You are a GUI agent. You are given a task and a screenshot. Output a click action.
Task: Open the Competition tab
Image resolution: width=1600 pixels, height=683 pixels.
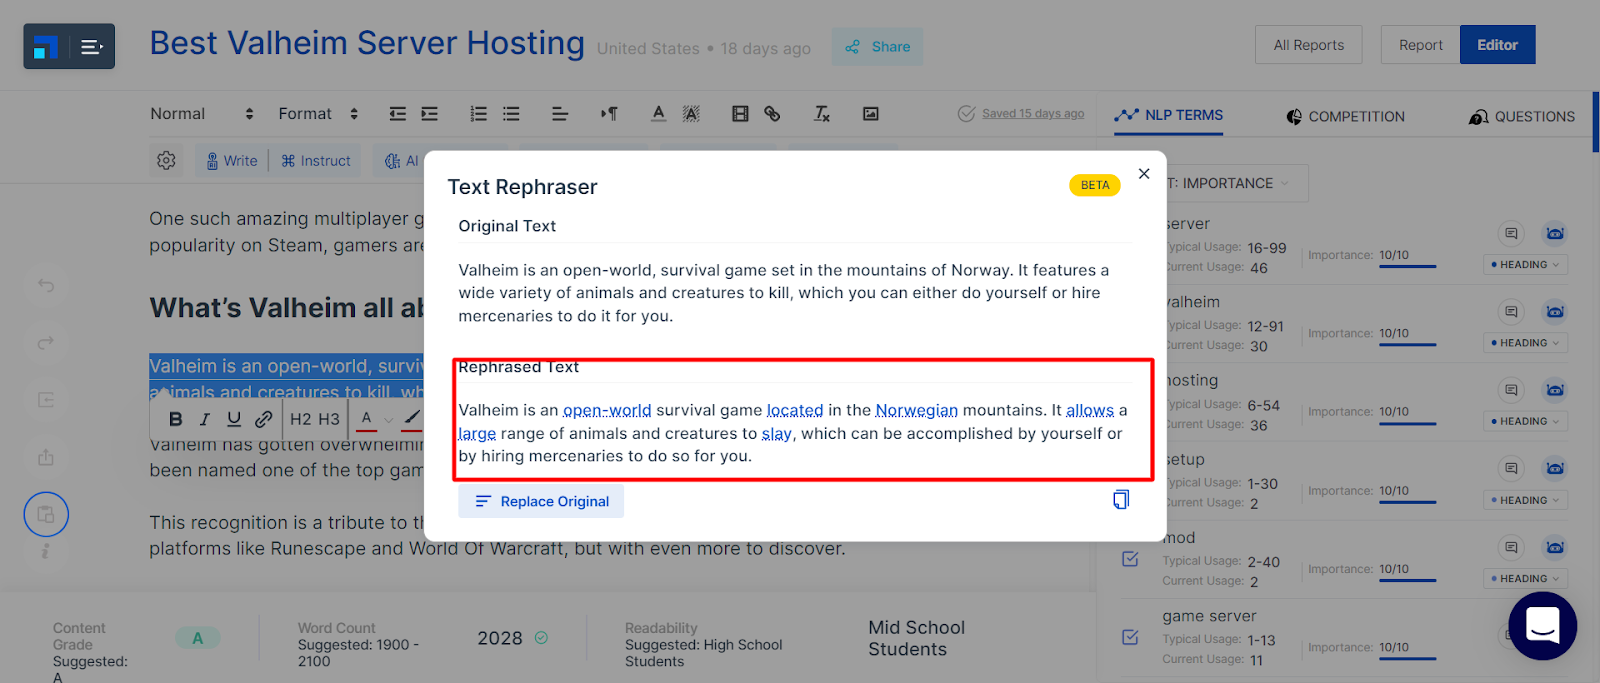[x=1345, y=117]
